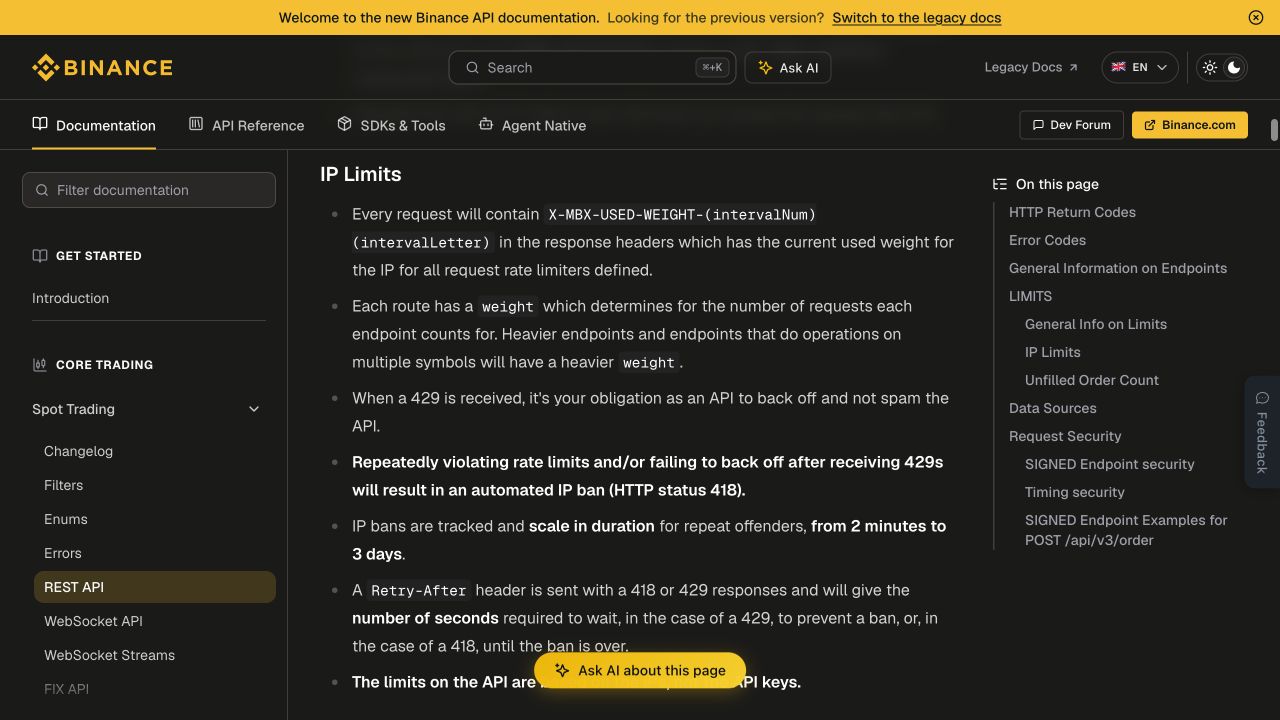Click the Documentation book icon

pyautogui.click(x=40, y=124)
